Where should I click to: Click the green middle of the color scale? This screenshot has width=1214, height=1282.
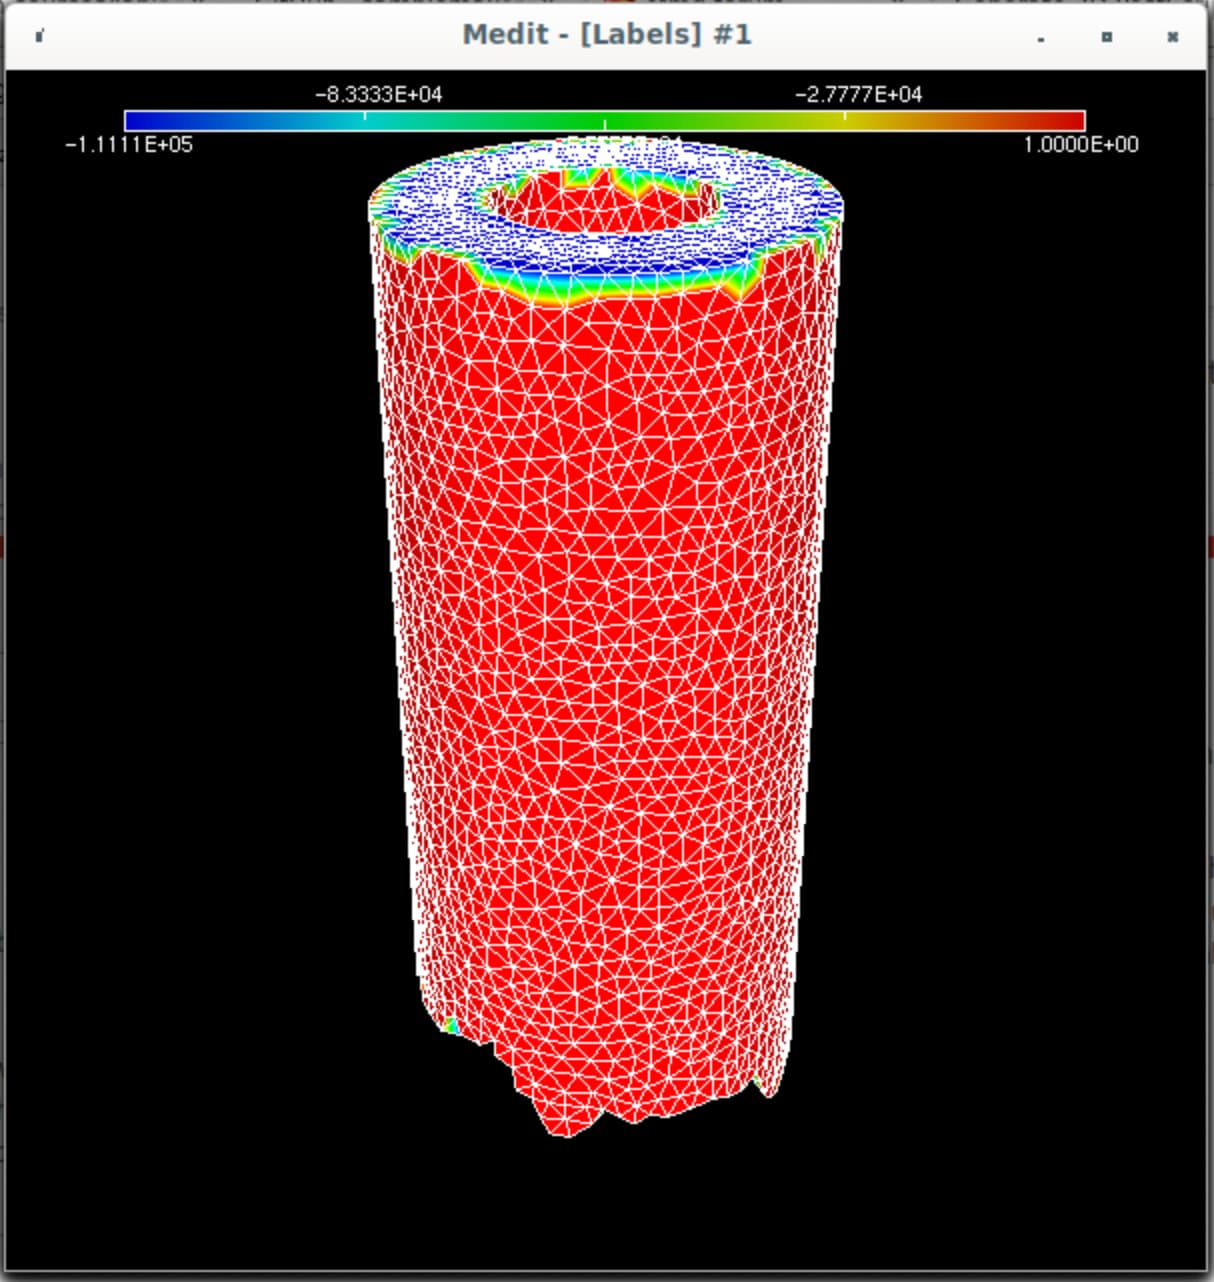tap(605, 121)
